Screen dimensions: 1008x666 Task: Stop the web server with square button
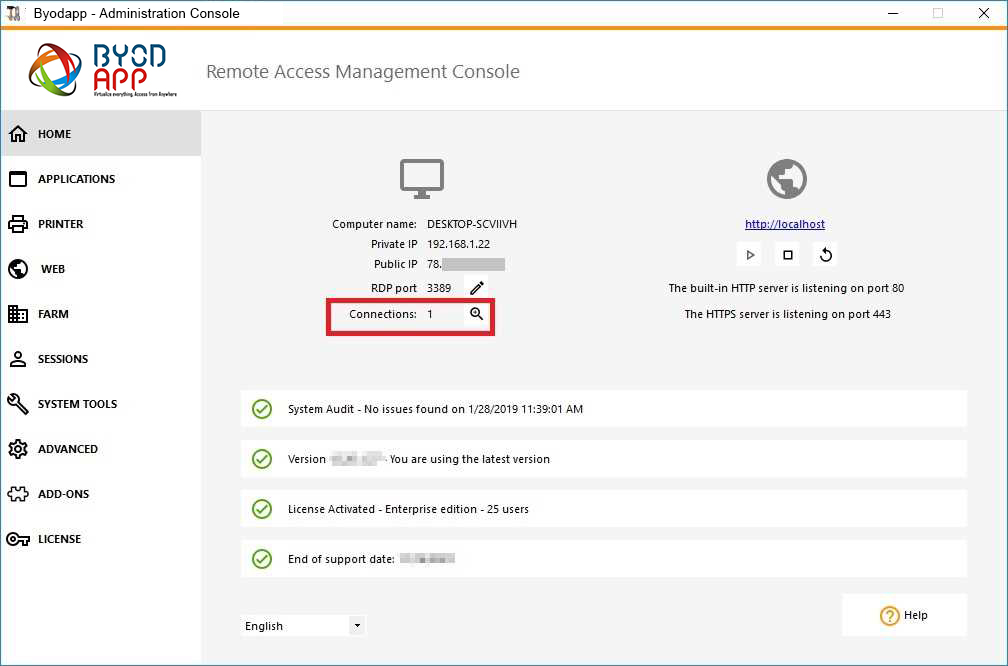pos(788,255)
